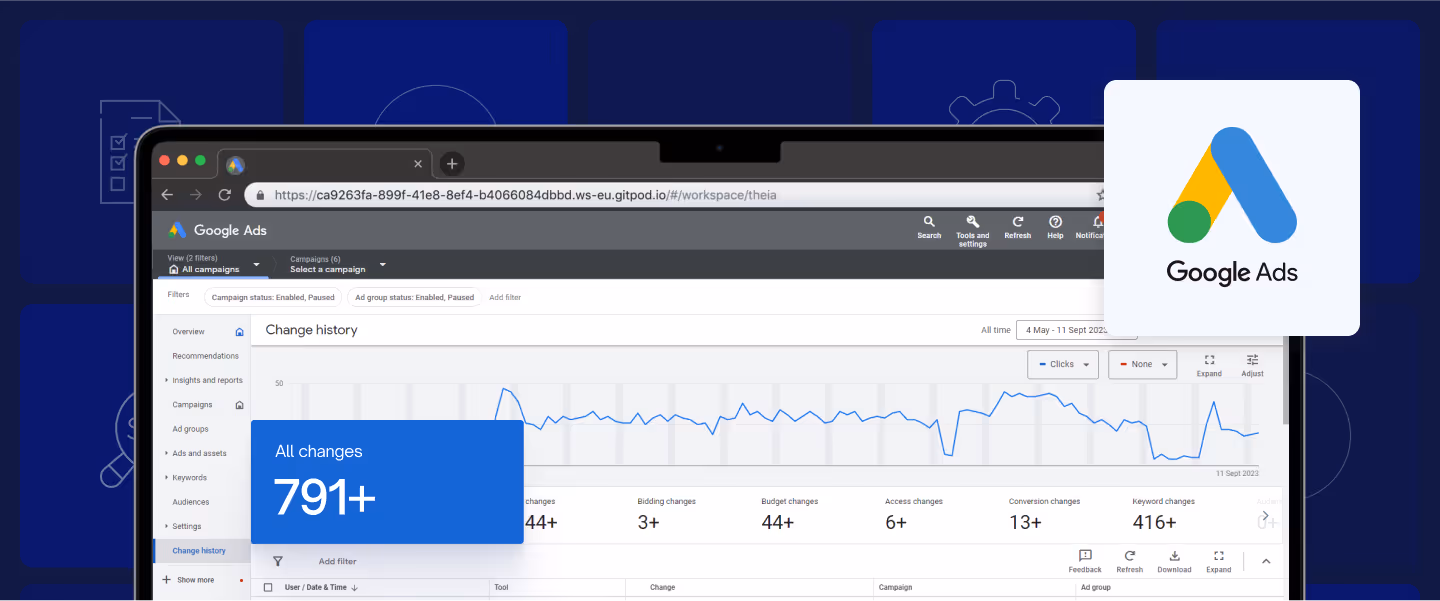The image size is (1440, 601).
Task: Click the Google Ads logo in header
Action: click(x=218, y=230)
